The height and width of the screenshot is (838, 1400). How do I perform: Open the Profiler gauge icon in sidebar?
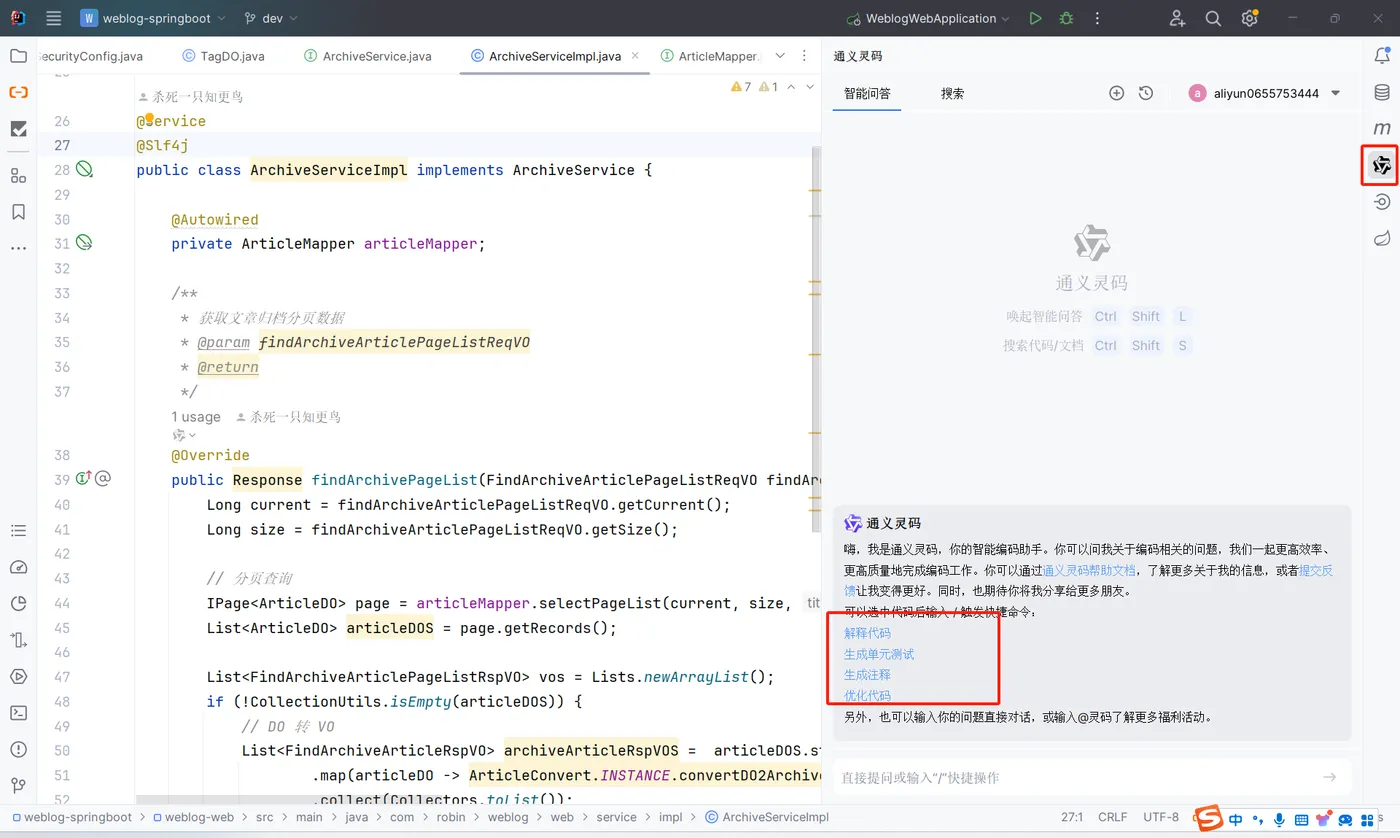click(x=18, y=567)
